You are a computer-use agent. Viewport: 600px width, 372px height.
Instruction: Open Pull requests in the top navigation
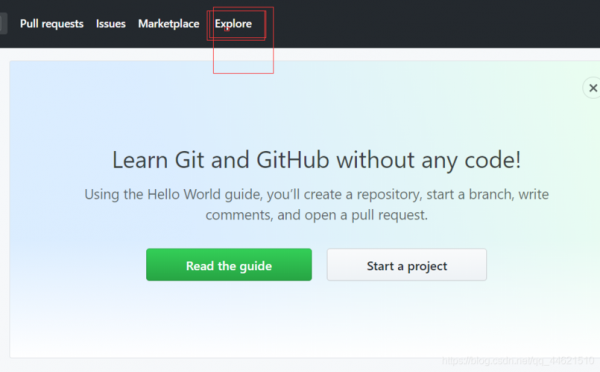point(52,24)
